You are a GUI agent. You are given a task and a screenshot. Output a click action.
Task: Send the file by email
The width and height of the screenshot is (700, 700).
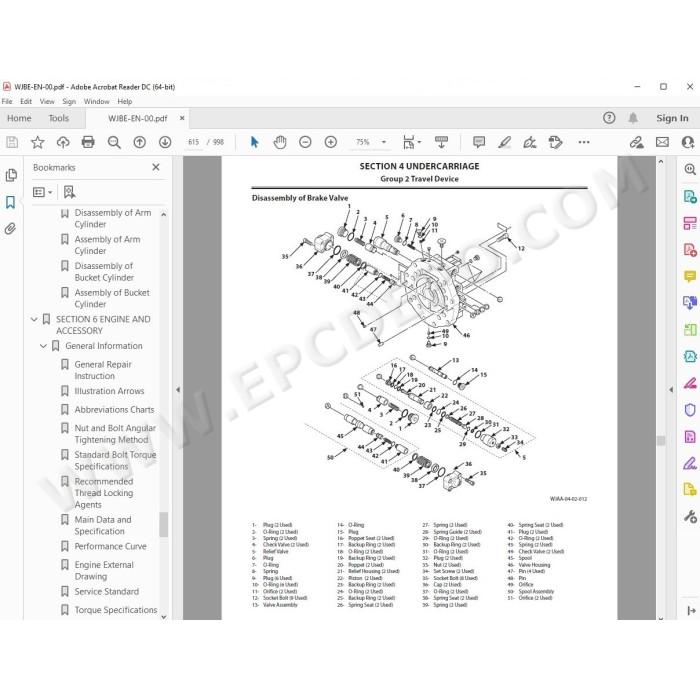point(662,142)
